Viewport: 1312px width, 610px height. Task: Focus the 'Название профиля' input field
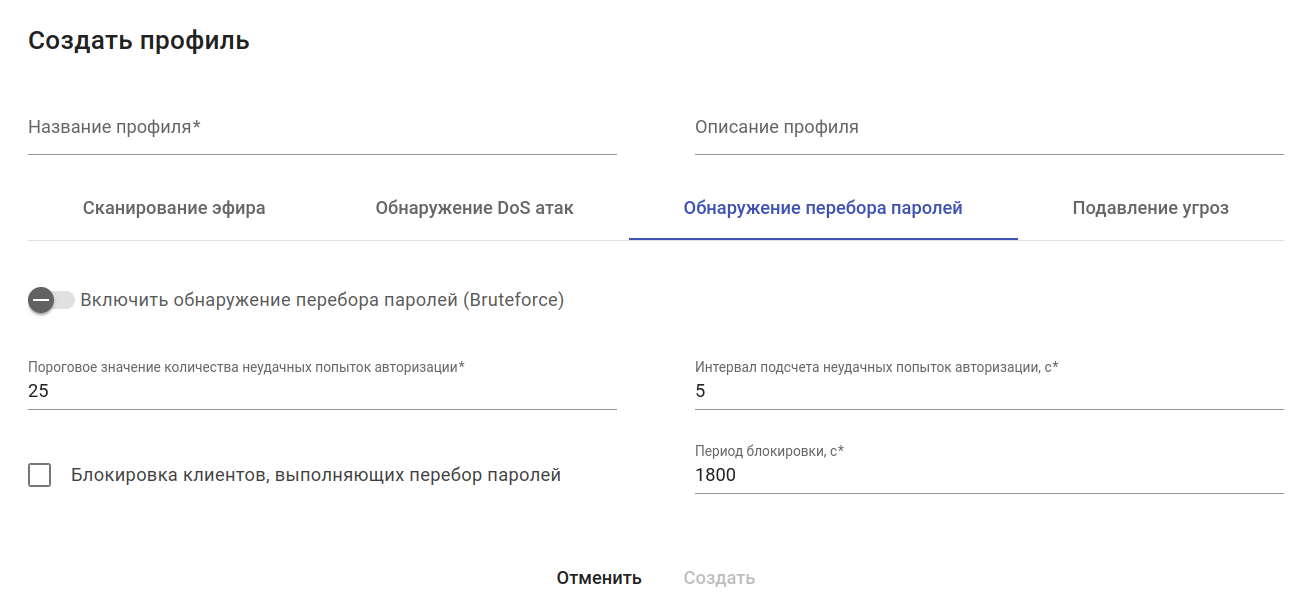pos(322,128)
